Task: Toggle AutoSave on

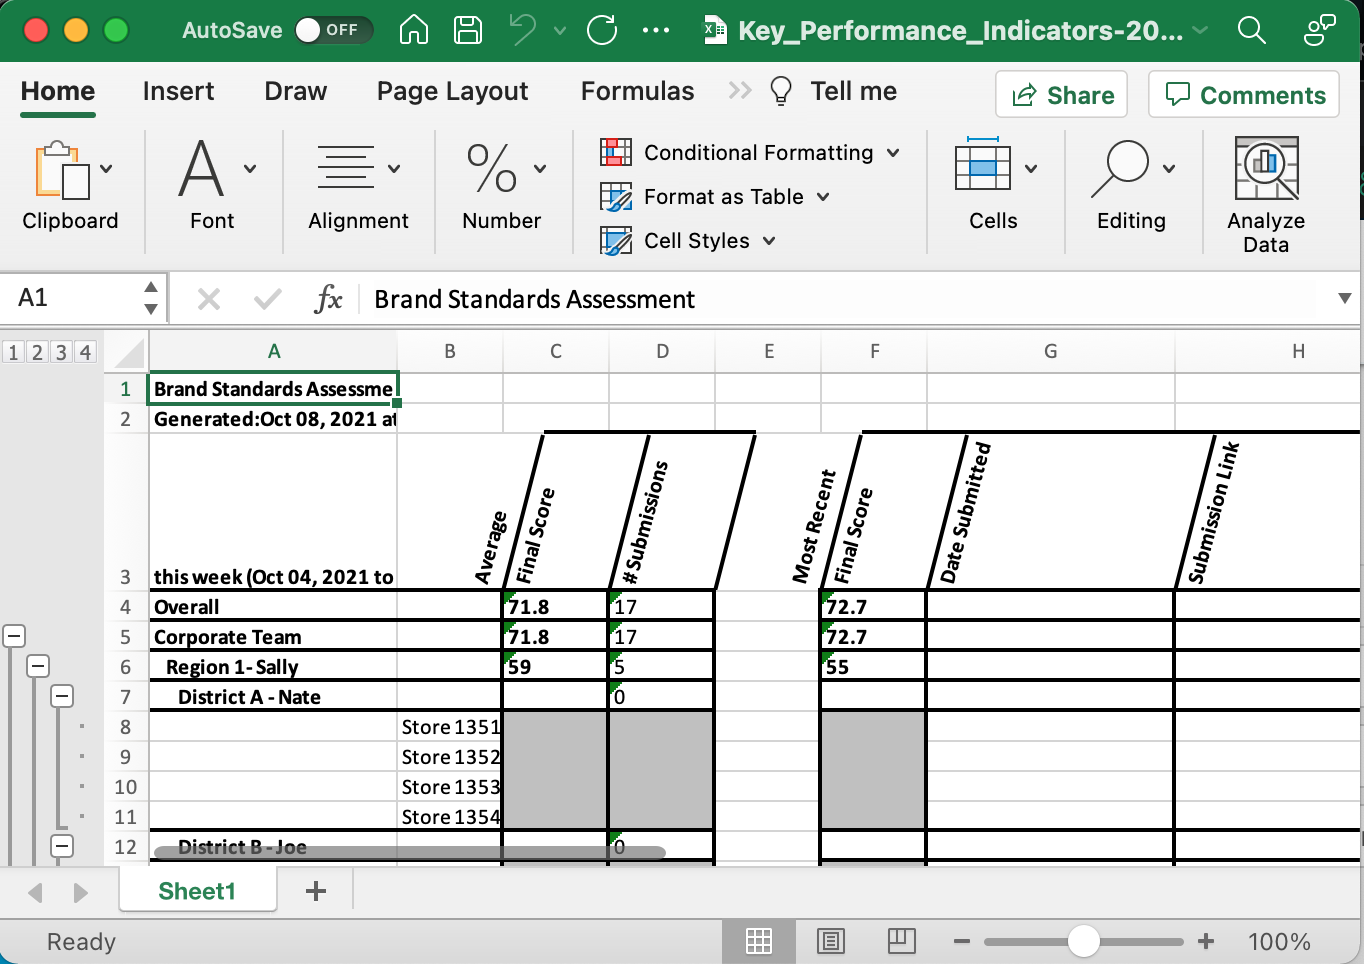Action: (334, 30)
